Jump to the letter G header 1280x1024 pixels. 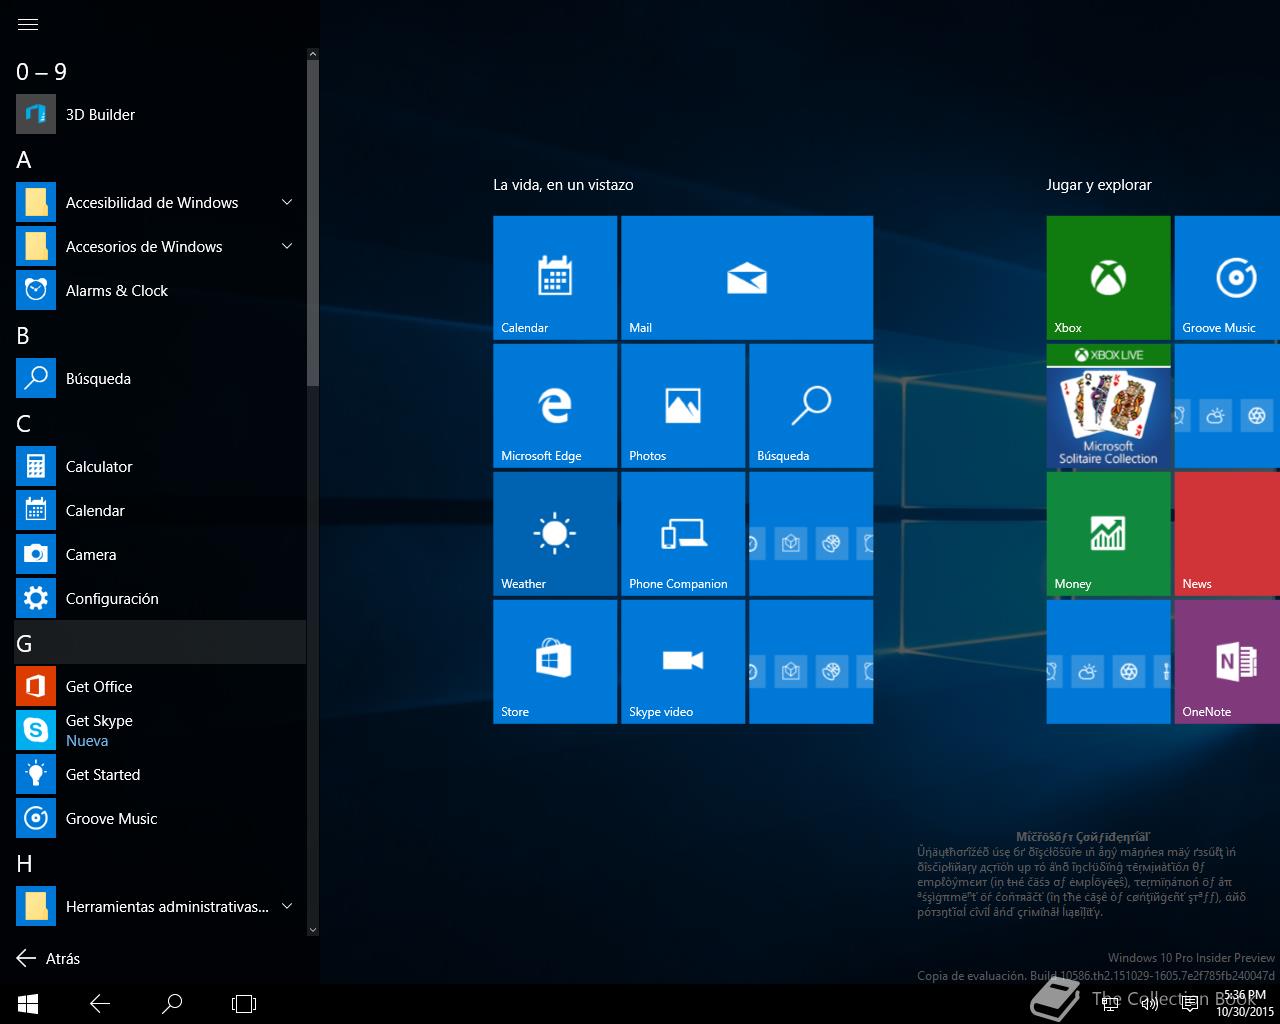coord(160,642)
